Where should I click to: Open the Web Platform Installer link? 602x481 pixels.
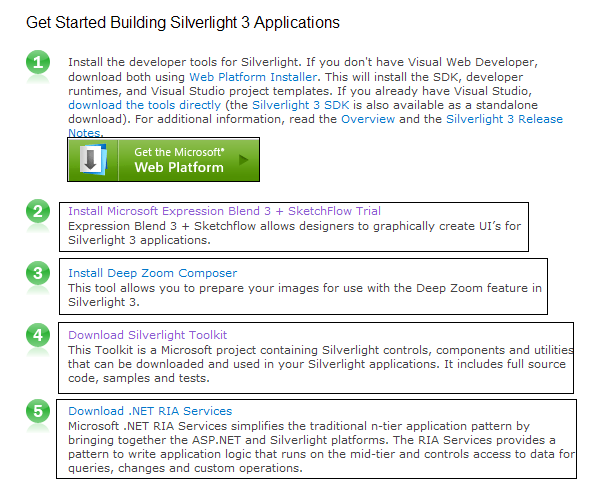coord(253,77)
